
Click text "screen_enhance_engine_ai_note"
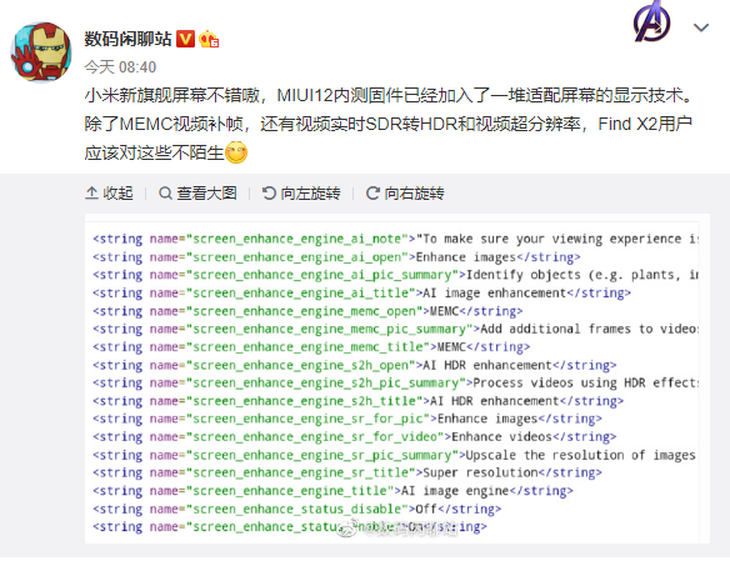pyautogui.click(x=297, y=239)
